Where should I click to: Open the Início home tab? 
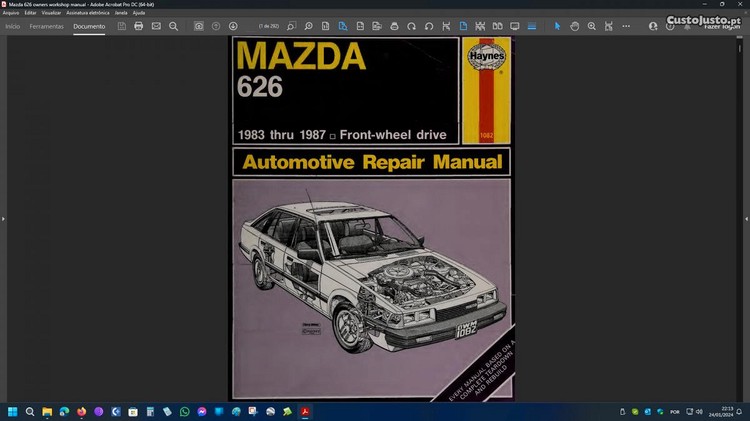(x=13, y=26)
